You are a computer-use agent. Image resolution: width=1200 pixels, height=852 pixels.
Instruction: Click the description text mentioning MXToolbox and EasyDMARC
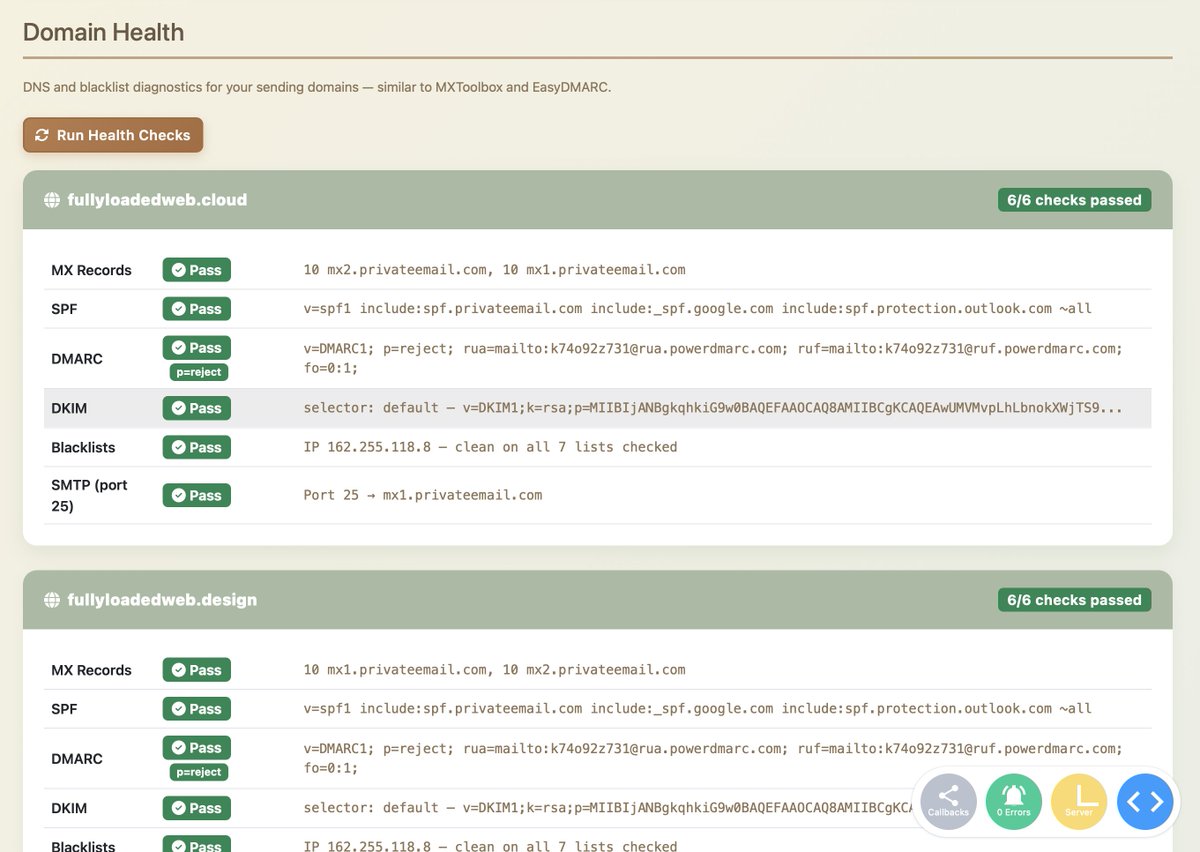click(x=317, y=87)
